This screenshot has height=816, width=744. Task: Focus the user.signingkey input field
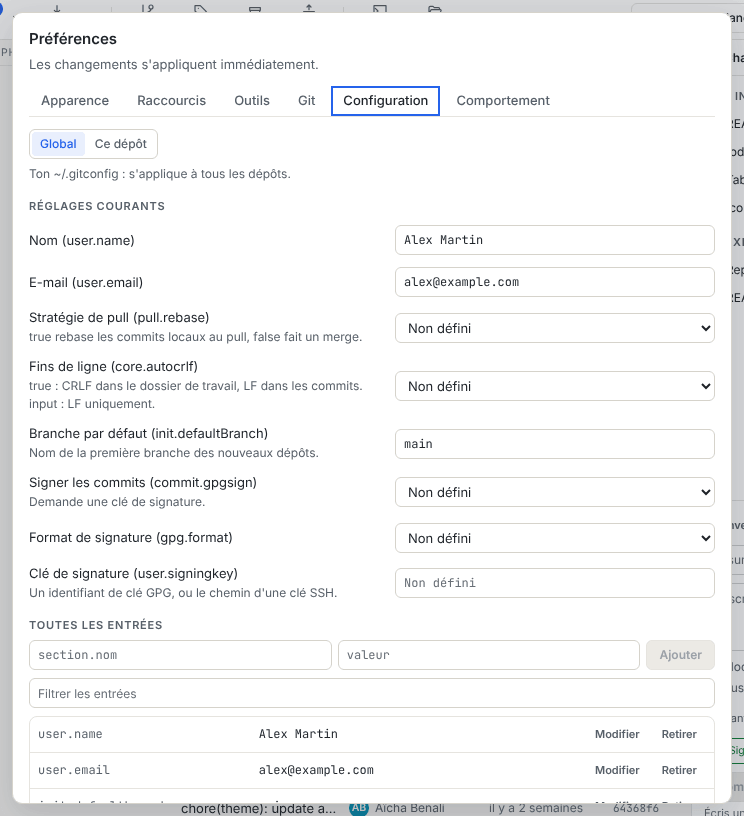pos(555,583)
